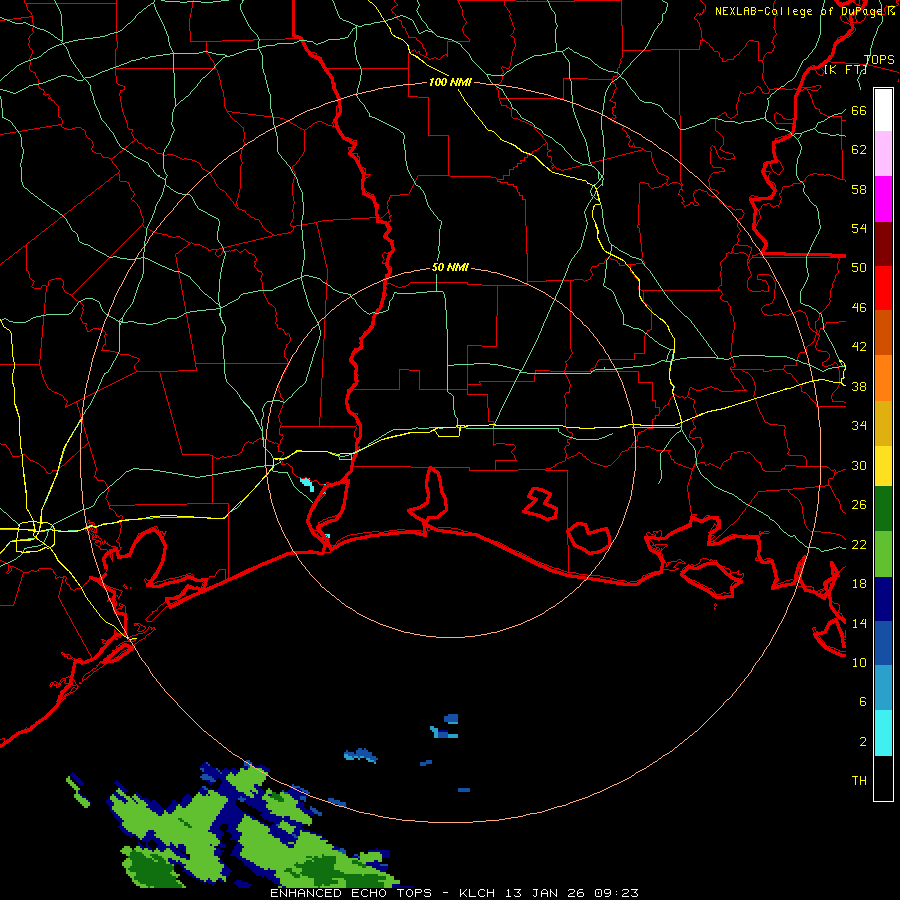
Task: Click the legend value '30'
Action: tap(859, 465)
